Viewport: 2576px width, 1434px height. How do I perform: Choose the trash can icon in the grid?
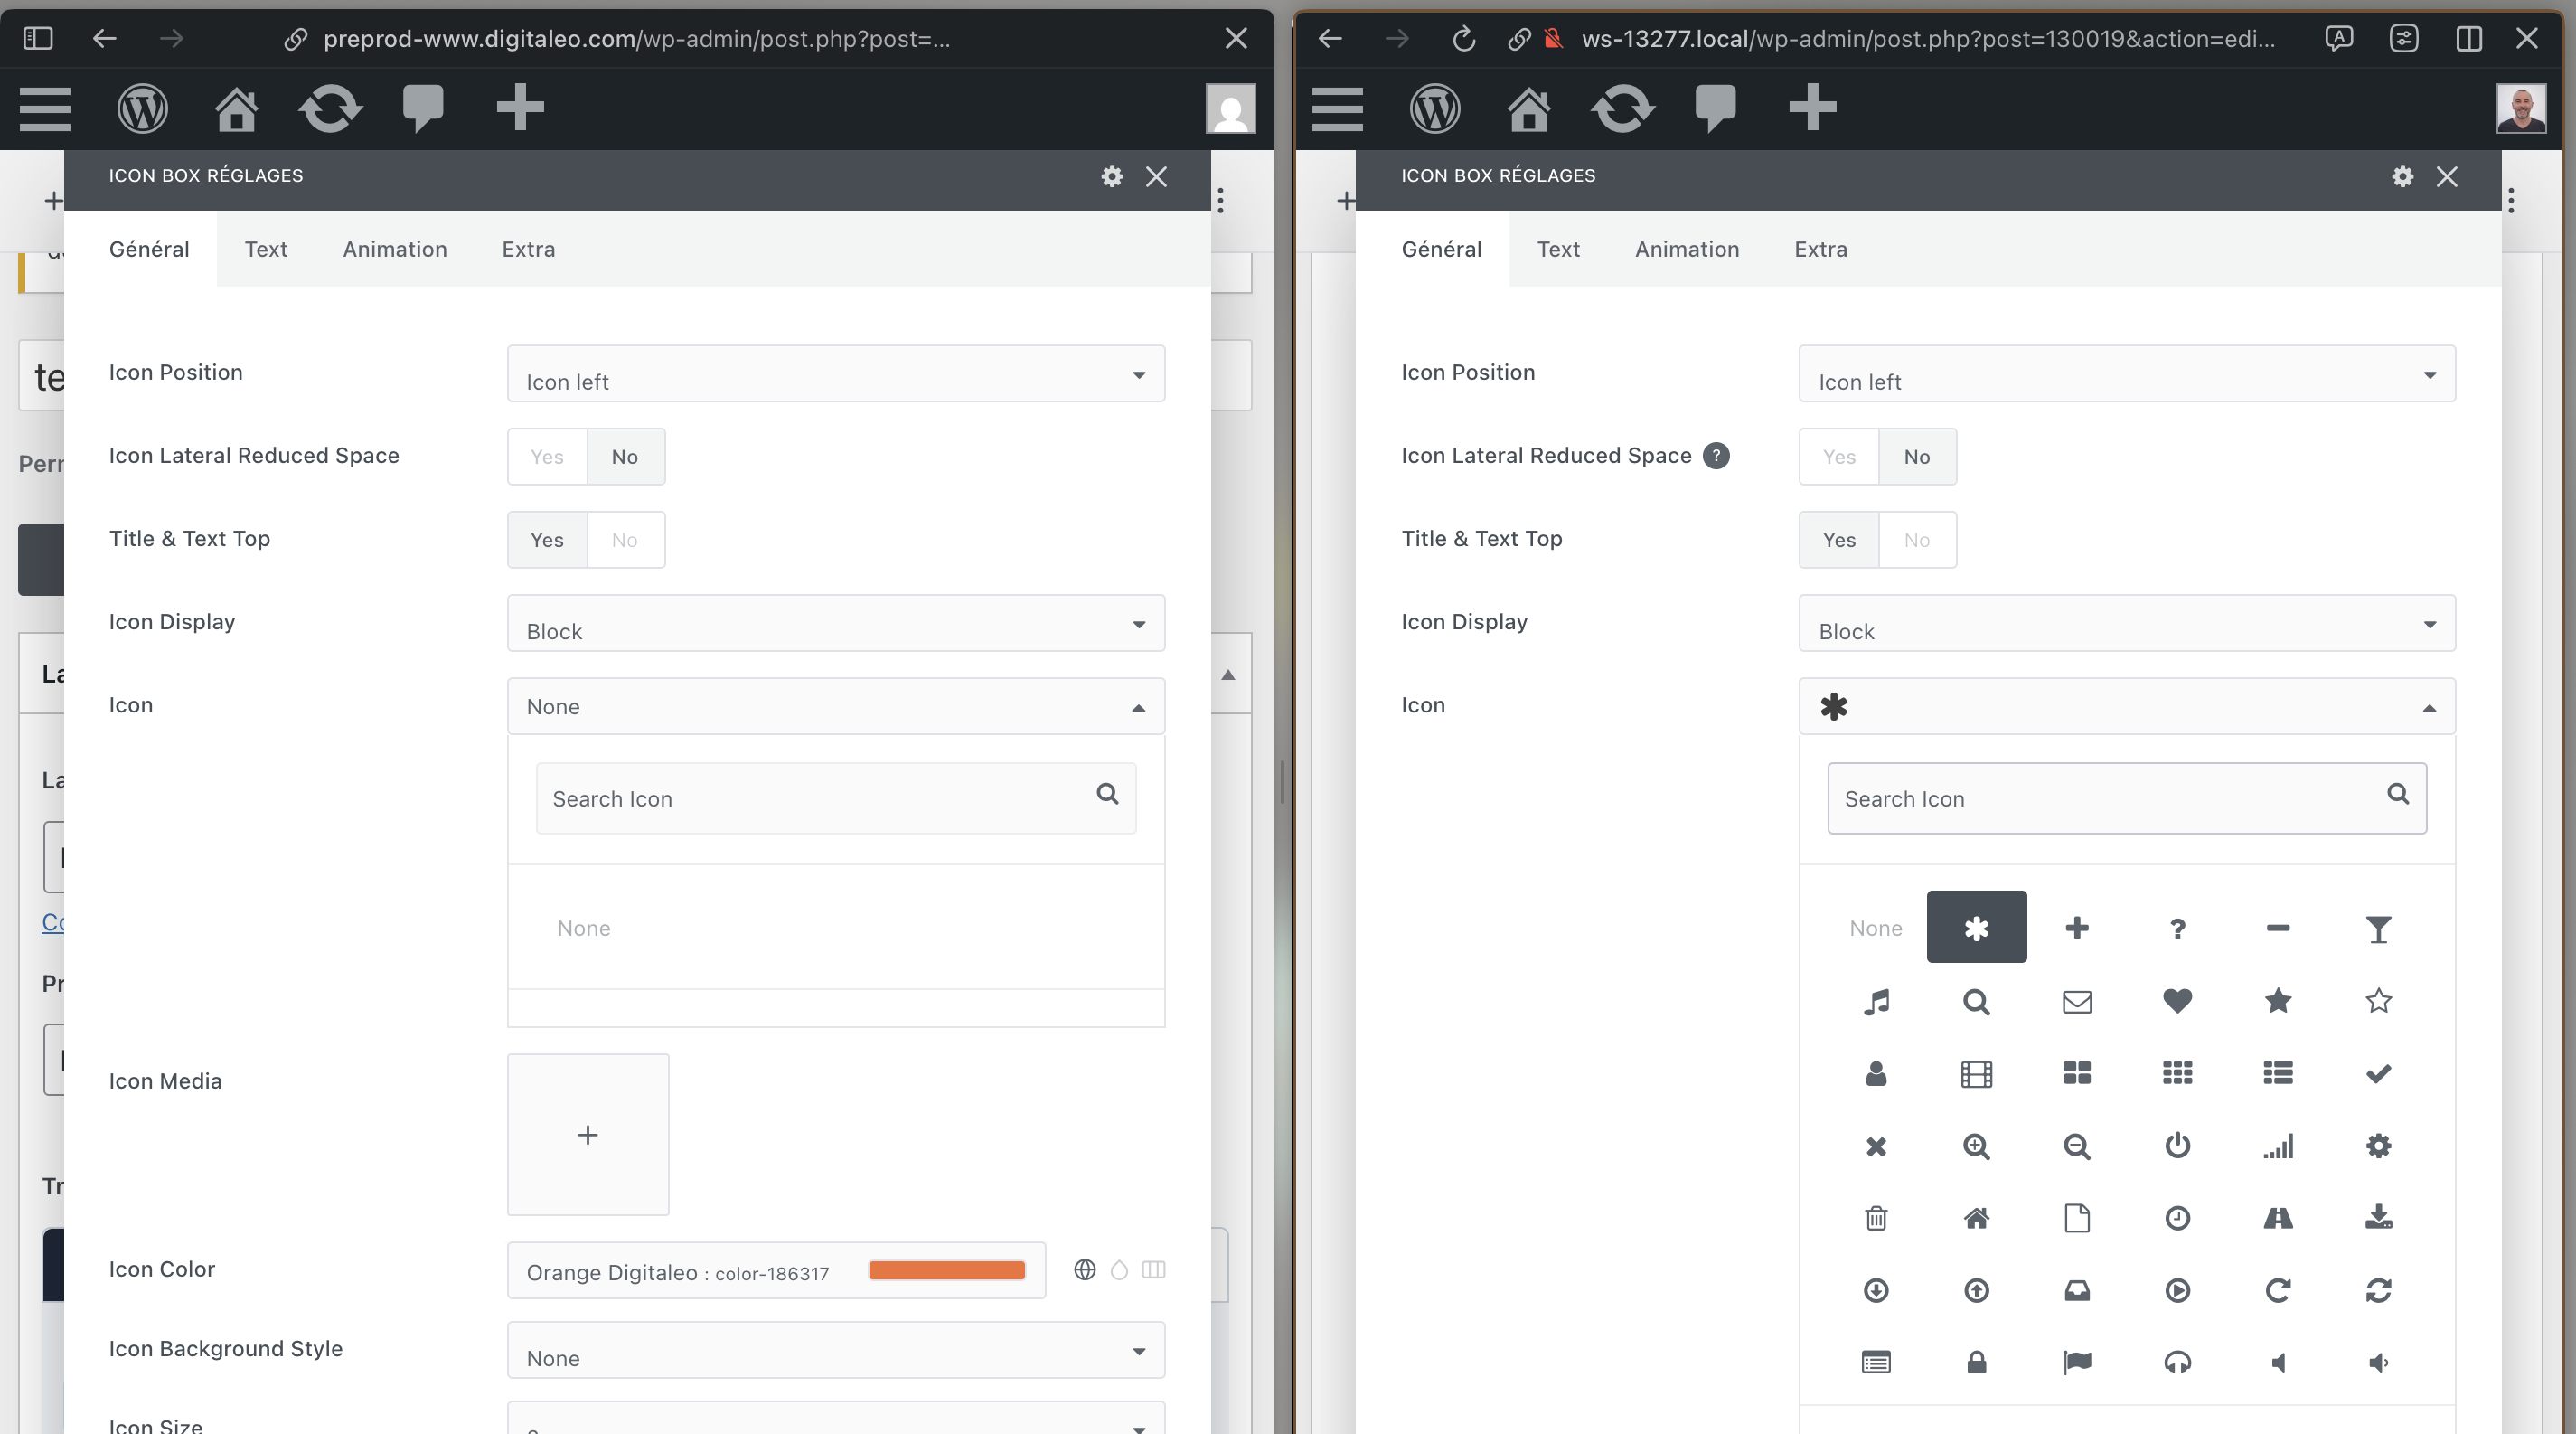[1876, 1218]
